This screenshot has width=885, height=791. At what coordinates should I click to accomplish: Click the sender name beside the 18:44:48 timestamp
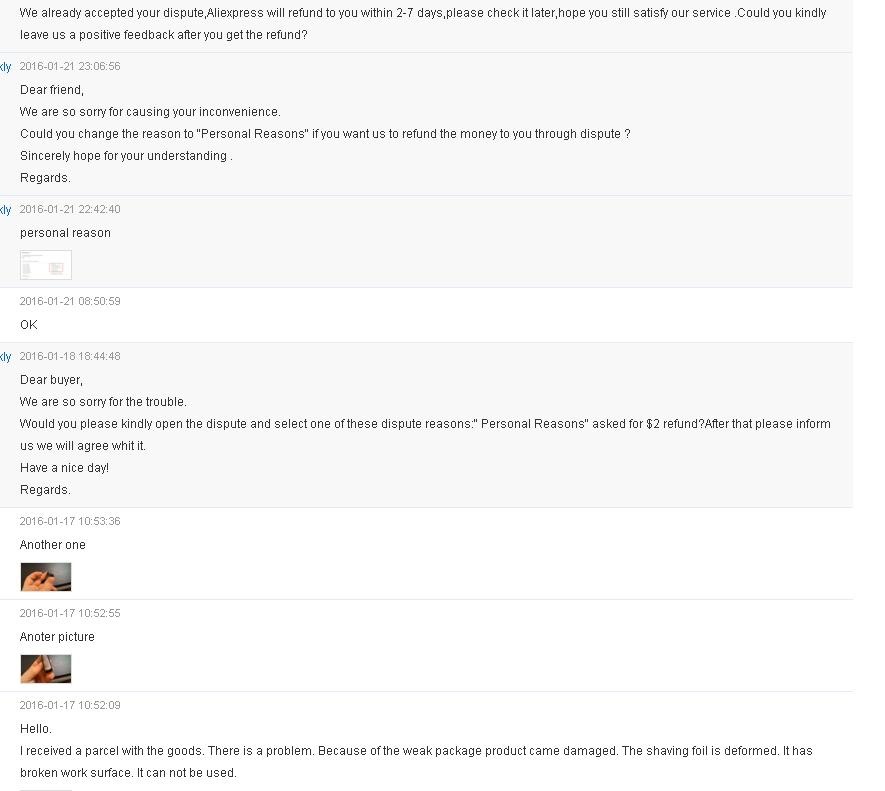6,357
